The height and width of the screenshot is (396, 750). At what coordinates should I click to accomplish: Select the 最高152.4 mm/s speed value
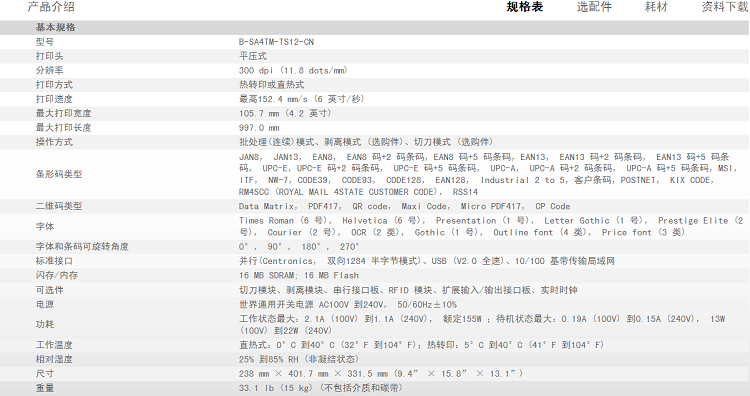point(302,99)
